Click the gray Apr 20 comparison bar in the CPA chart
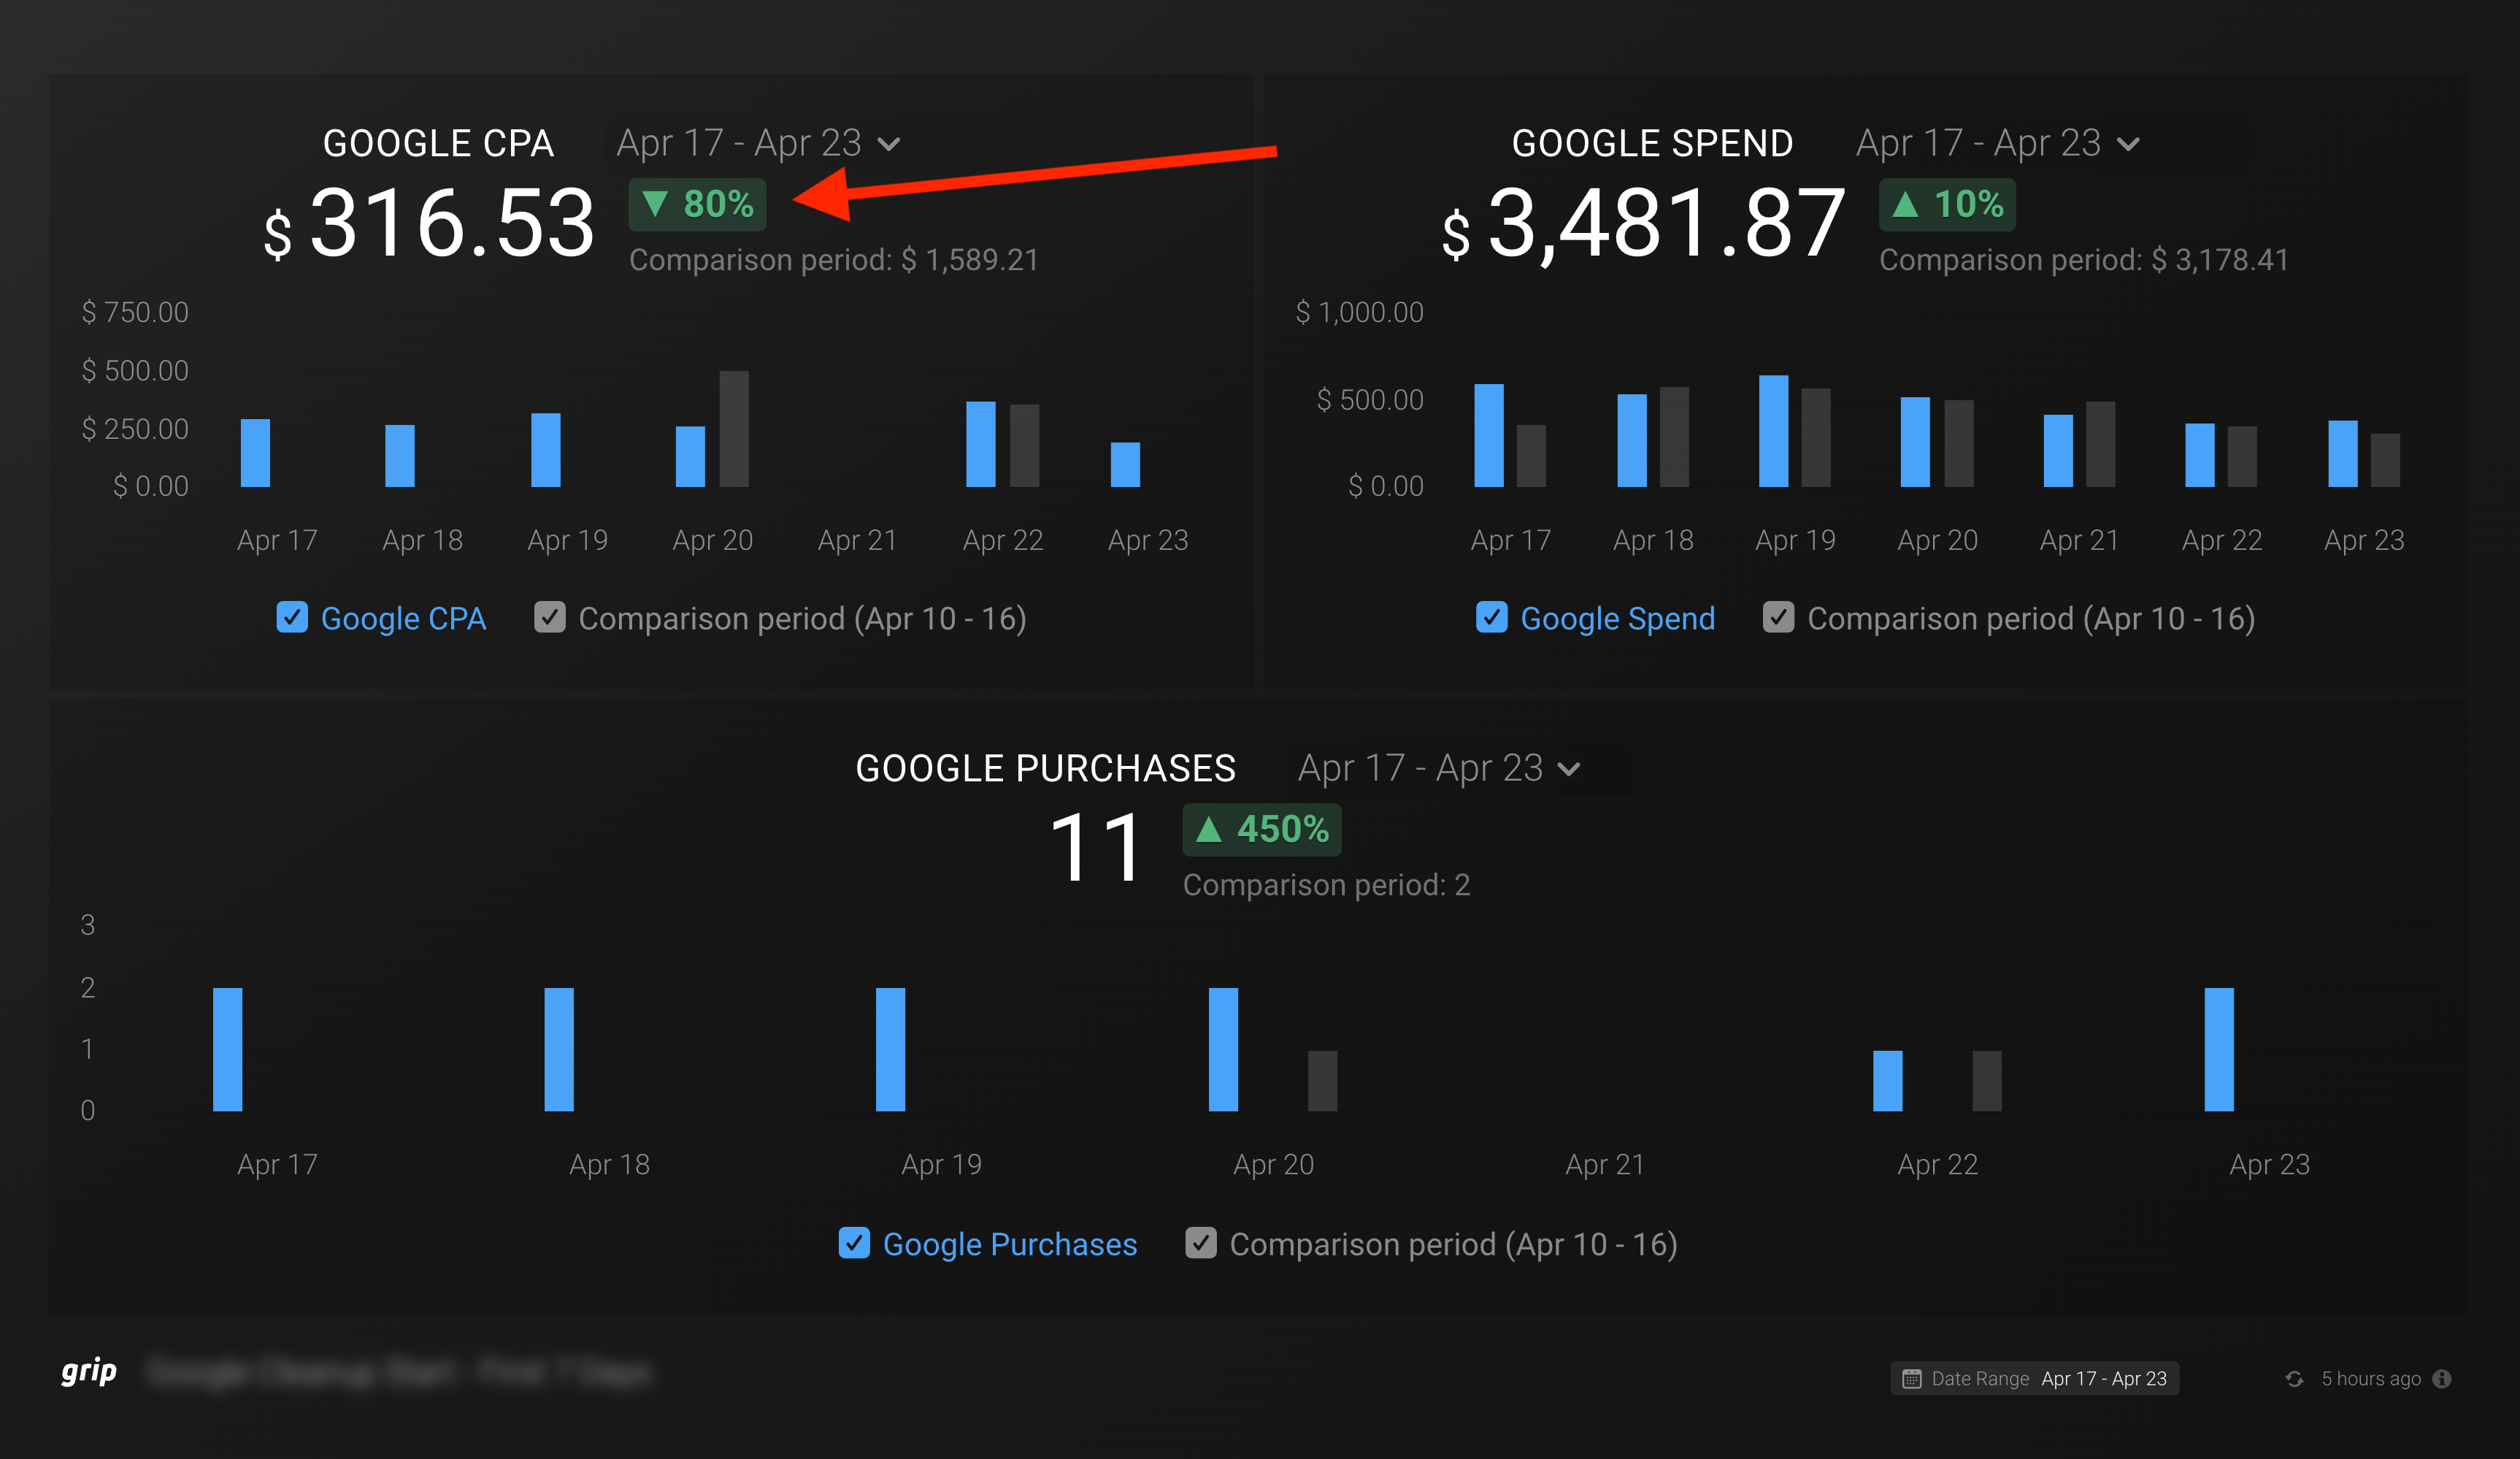 (734, 429)
